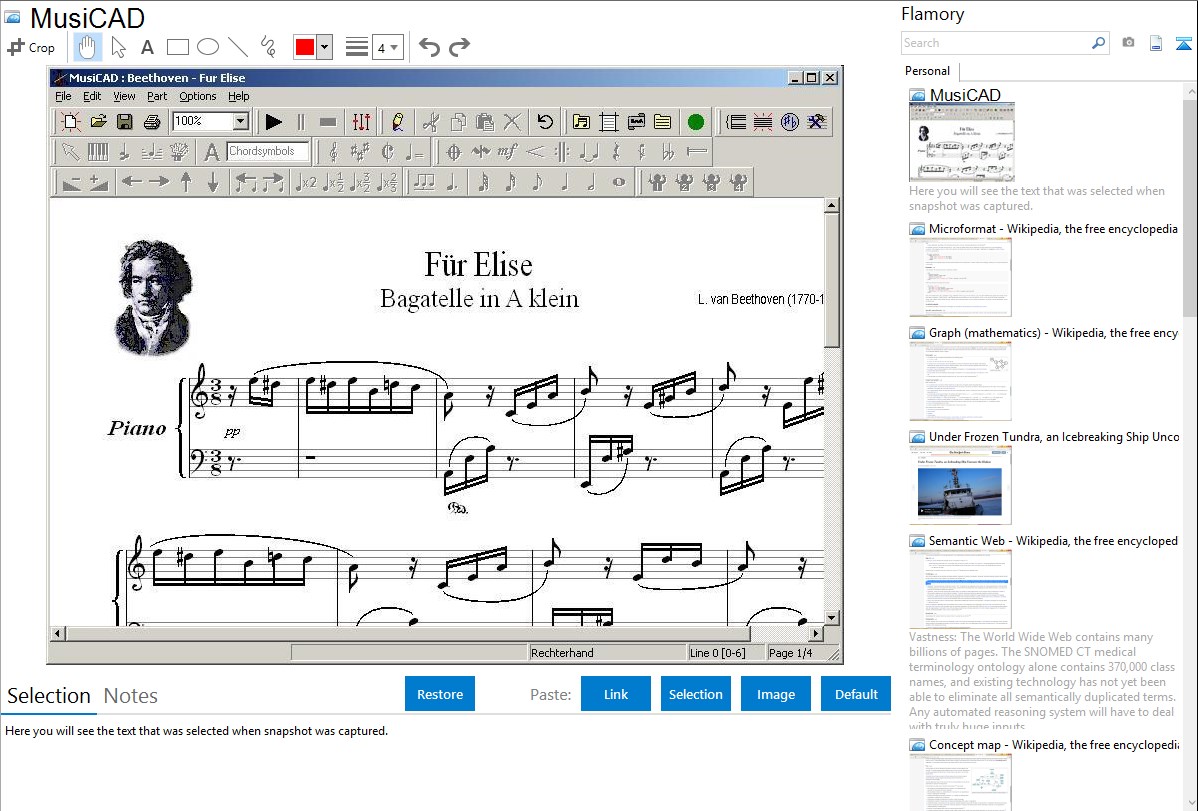
Task: Open the mixer sliders icon
Action: click(x=361, y=122)
